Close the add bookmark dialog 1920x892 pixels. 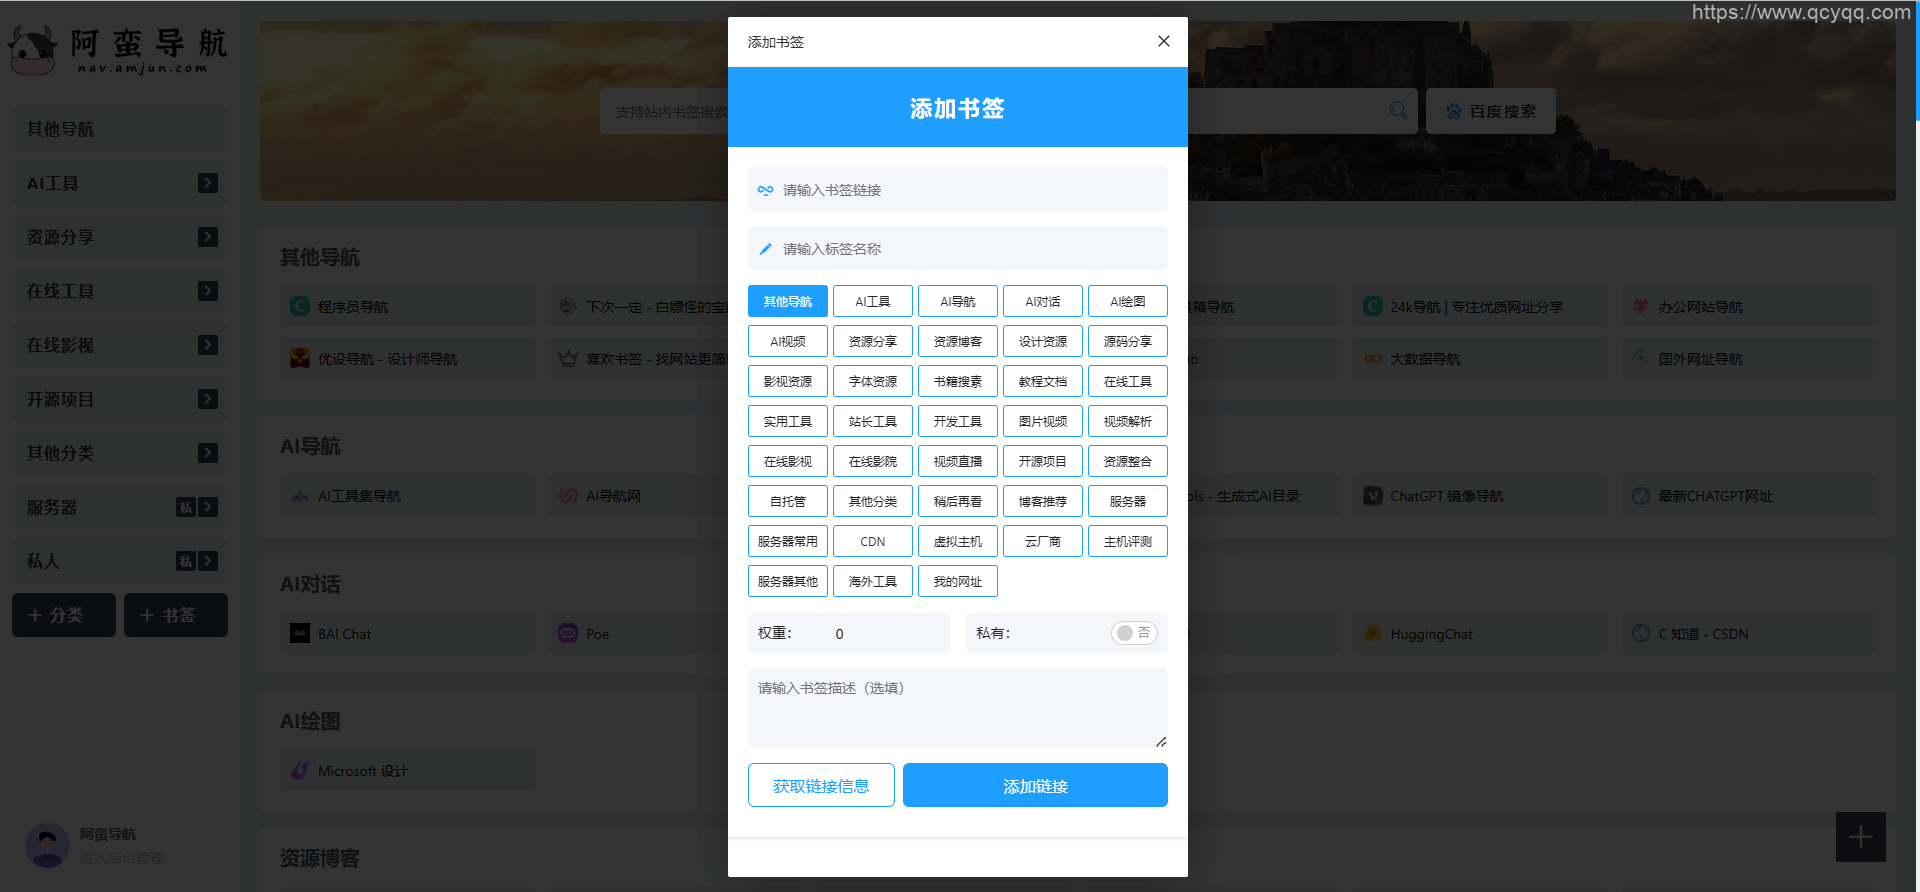pos(1163,41)
